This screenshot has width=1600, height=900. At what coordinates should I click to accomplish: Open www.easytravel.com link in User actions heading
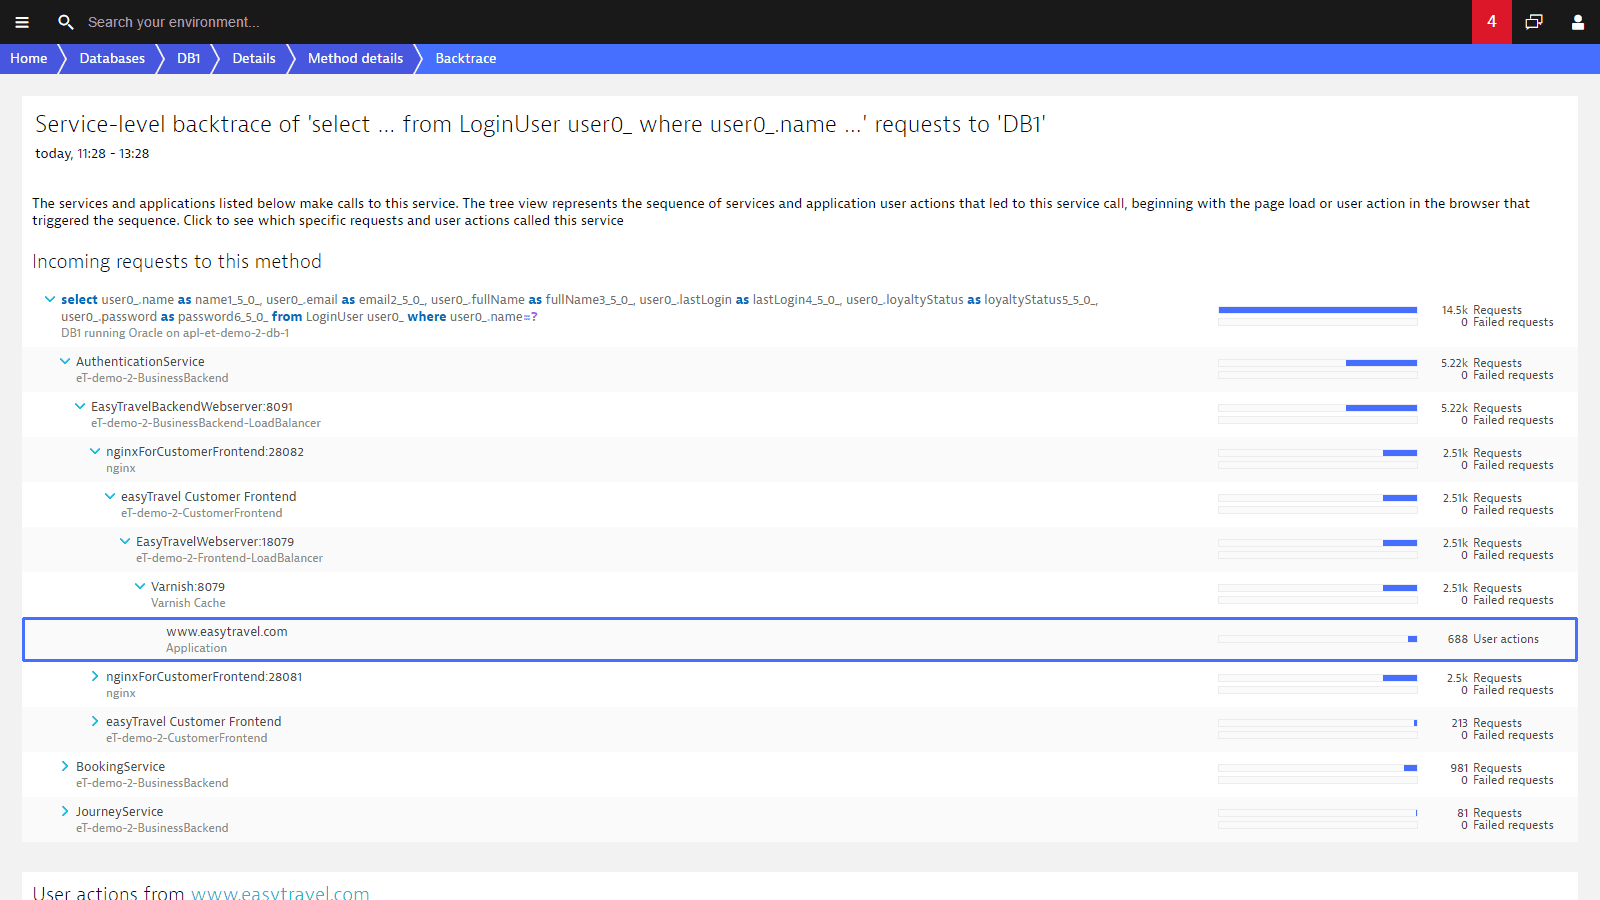coord(280,893)
